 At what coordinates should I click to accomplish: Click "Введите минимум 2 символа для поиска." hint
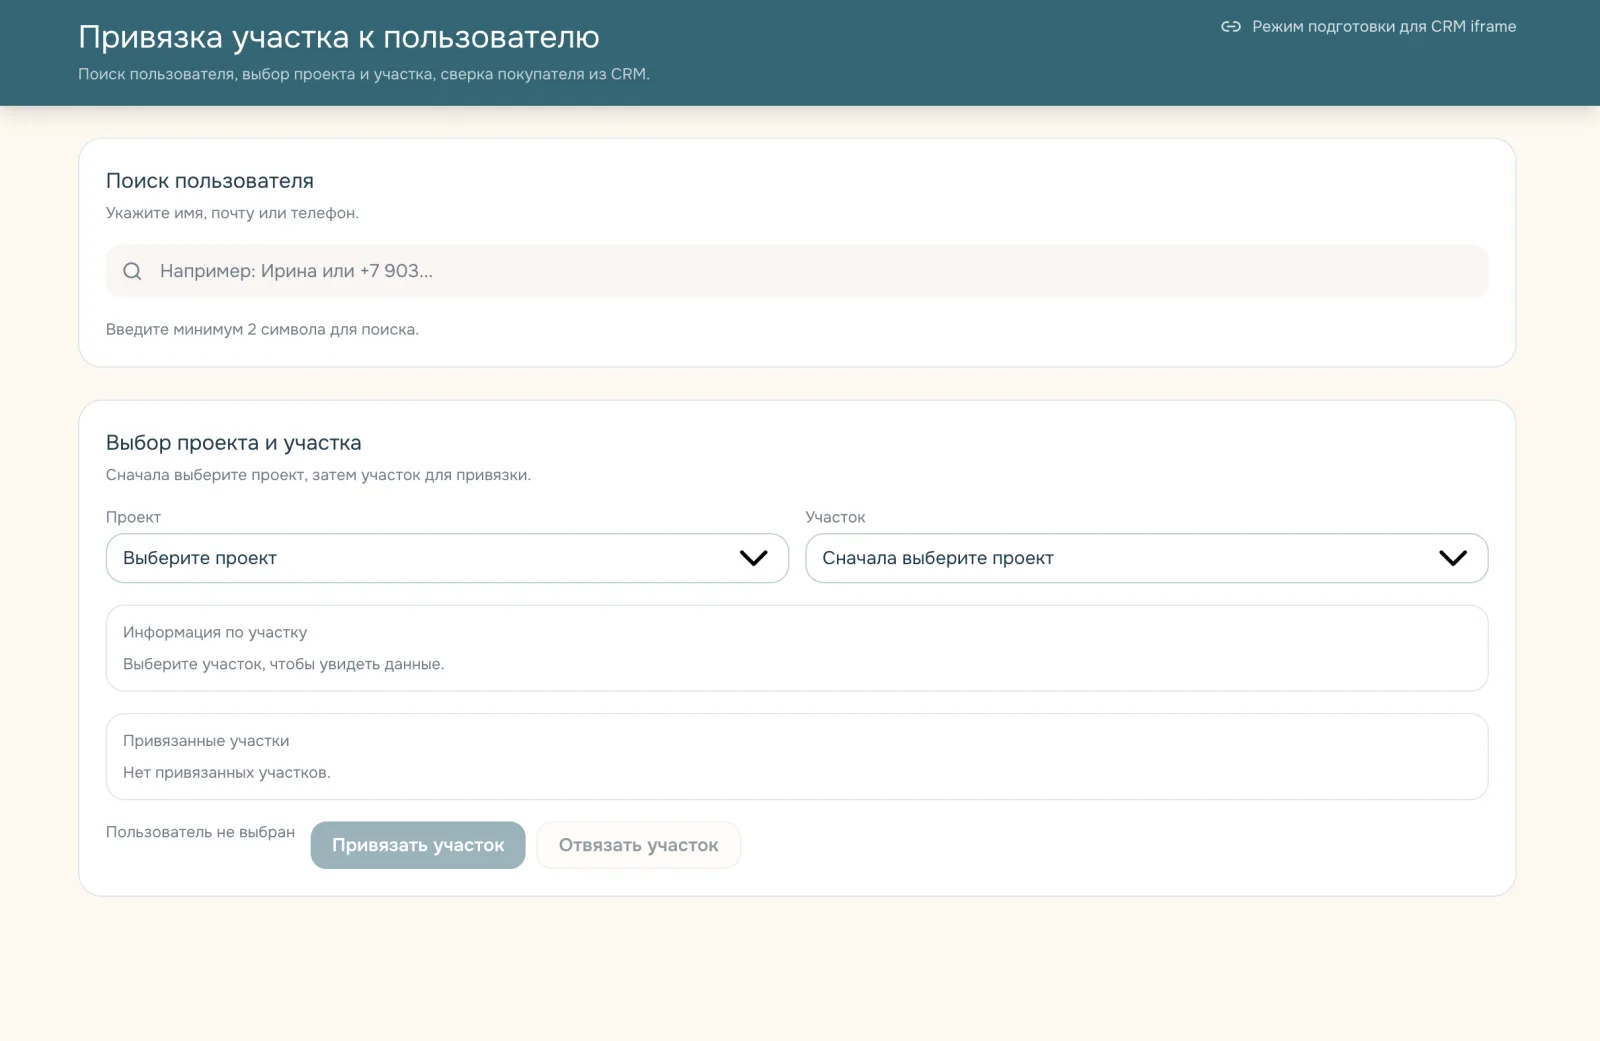tap(262, 330)
